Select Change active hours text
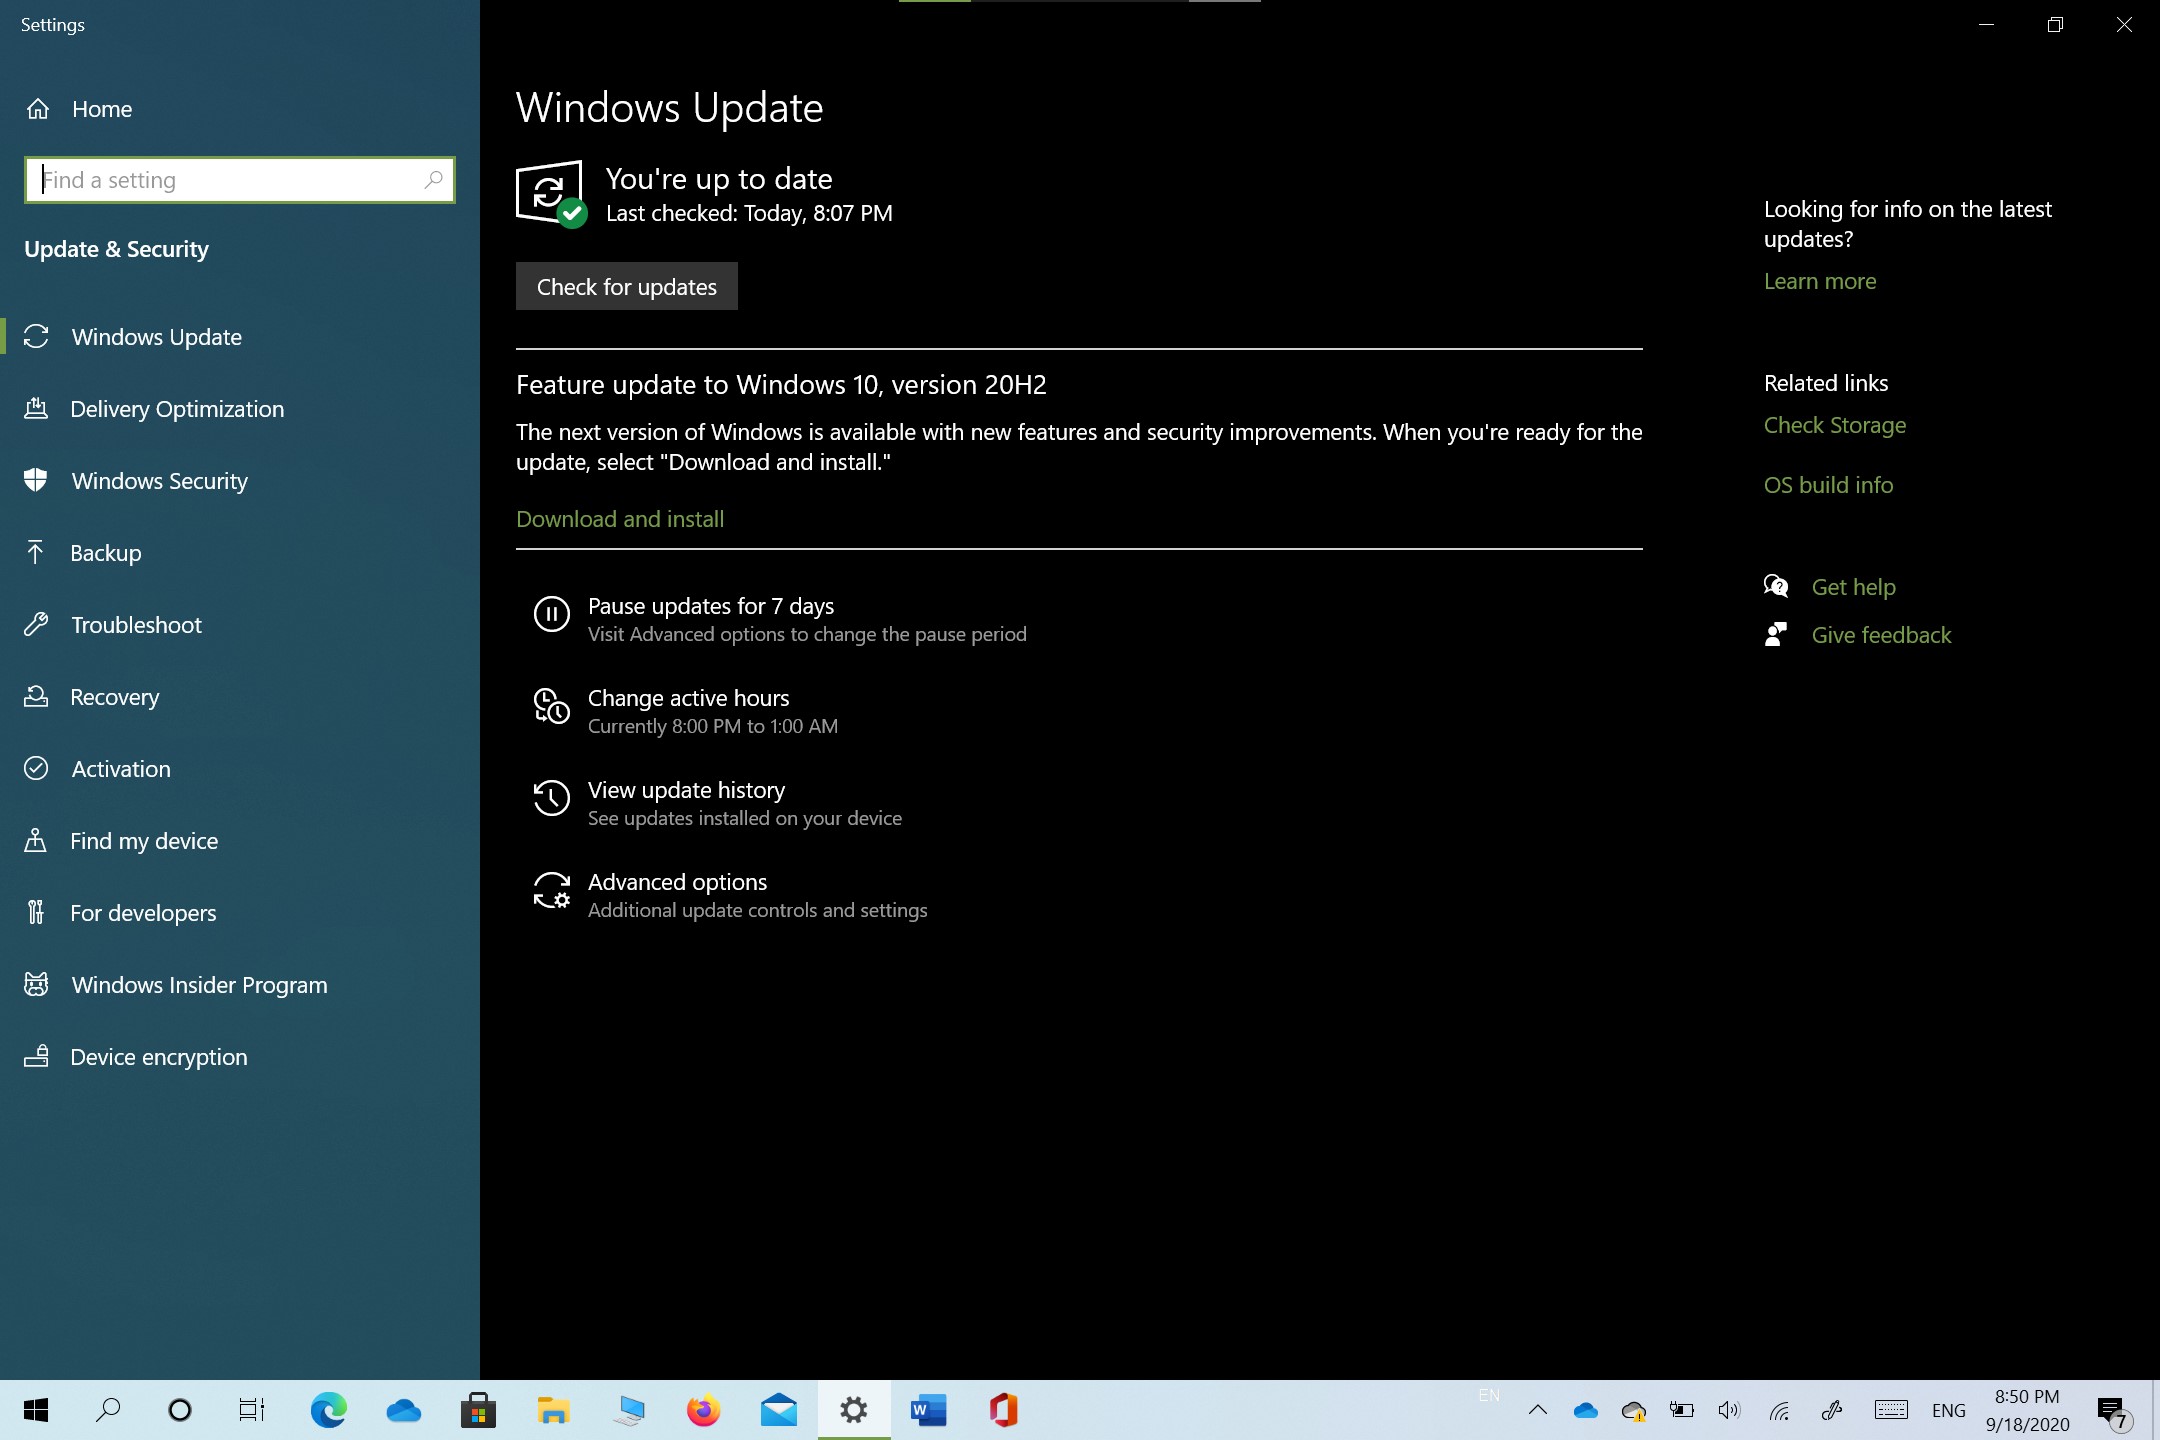Image resolution: width=2160 pixels, height=1440 pixels. click(688, 698)
